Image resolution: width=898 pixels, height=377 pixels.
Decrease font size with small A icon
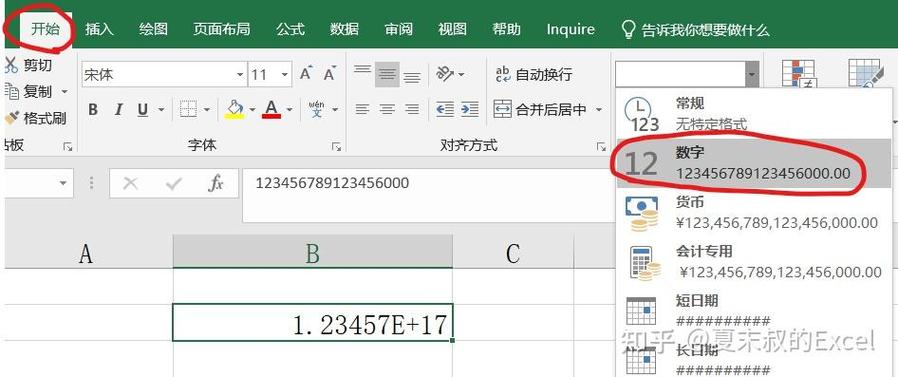click(x=330, y=74)
